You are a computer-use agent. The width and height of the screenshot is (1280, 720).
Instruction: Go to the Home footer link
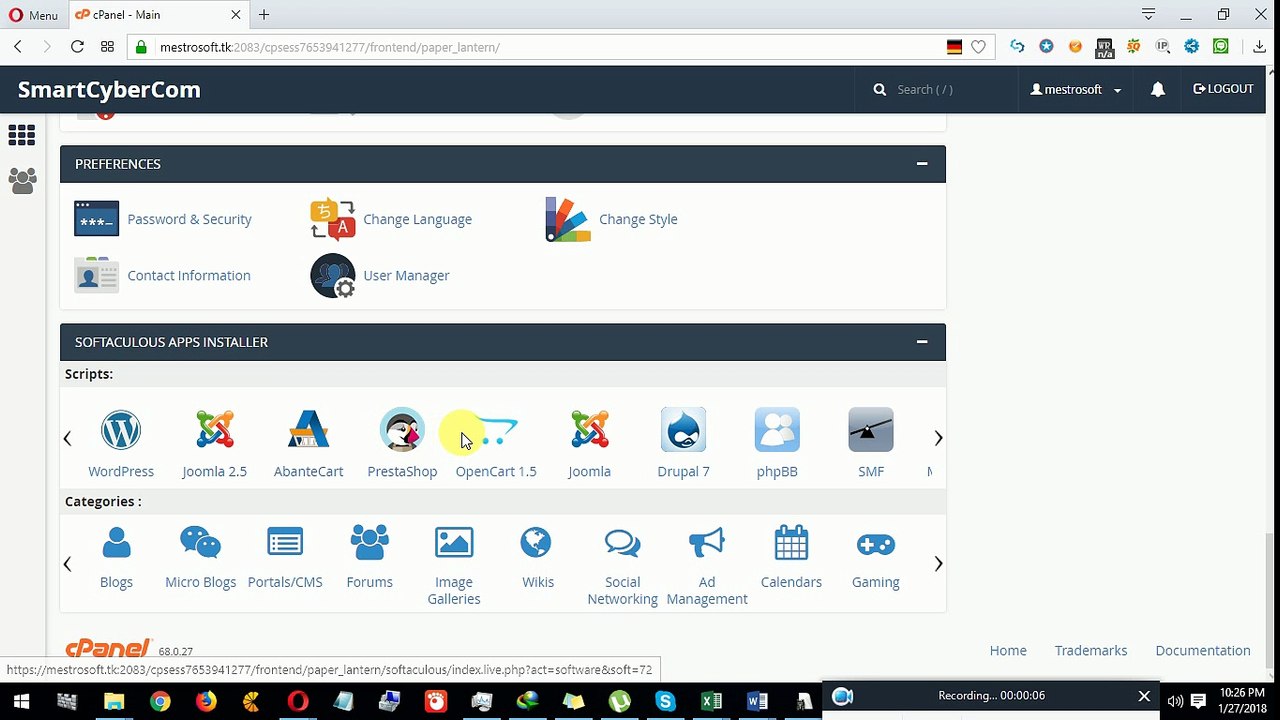(1008, 650)
